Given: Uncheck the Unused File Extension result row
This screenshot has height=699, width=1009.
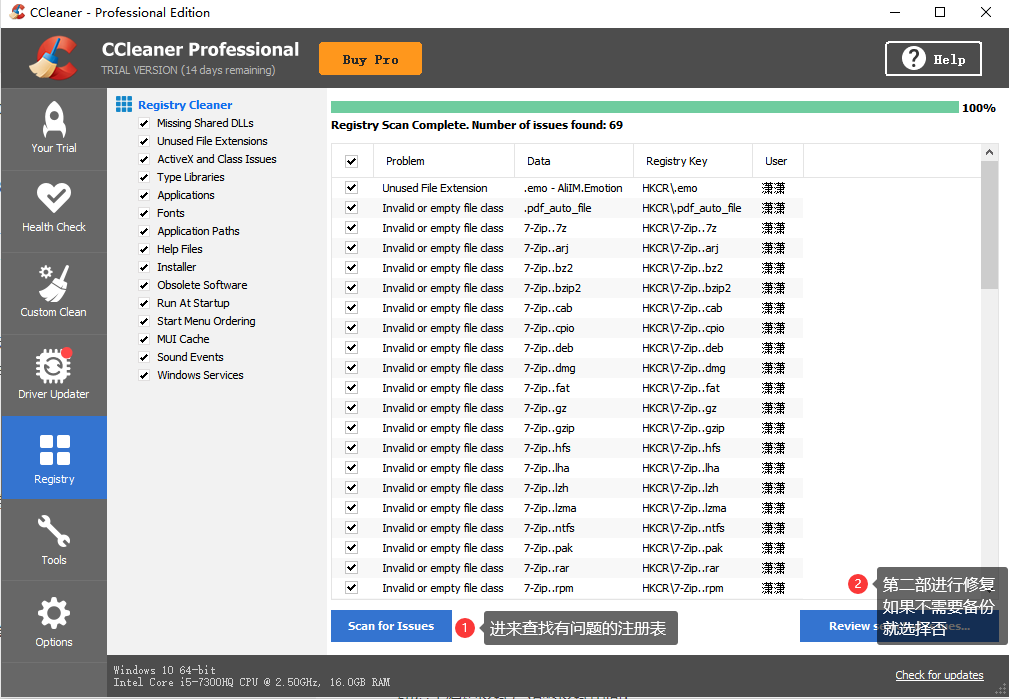Looking at the screenshot, I should click(x=352, y=187).
